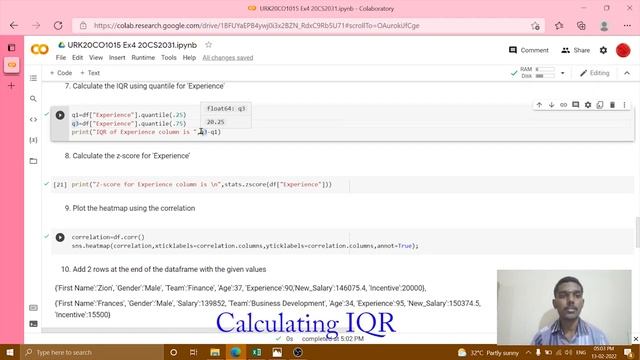This screenshot has width=640, height=360.
Task: Click the taskbar search box
Action: click(92, 352)
